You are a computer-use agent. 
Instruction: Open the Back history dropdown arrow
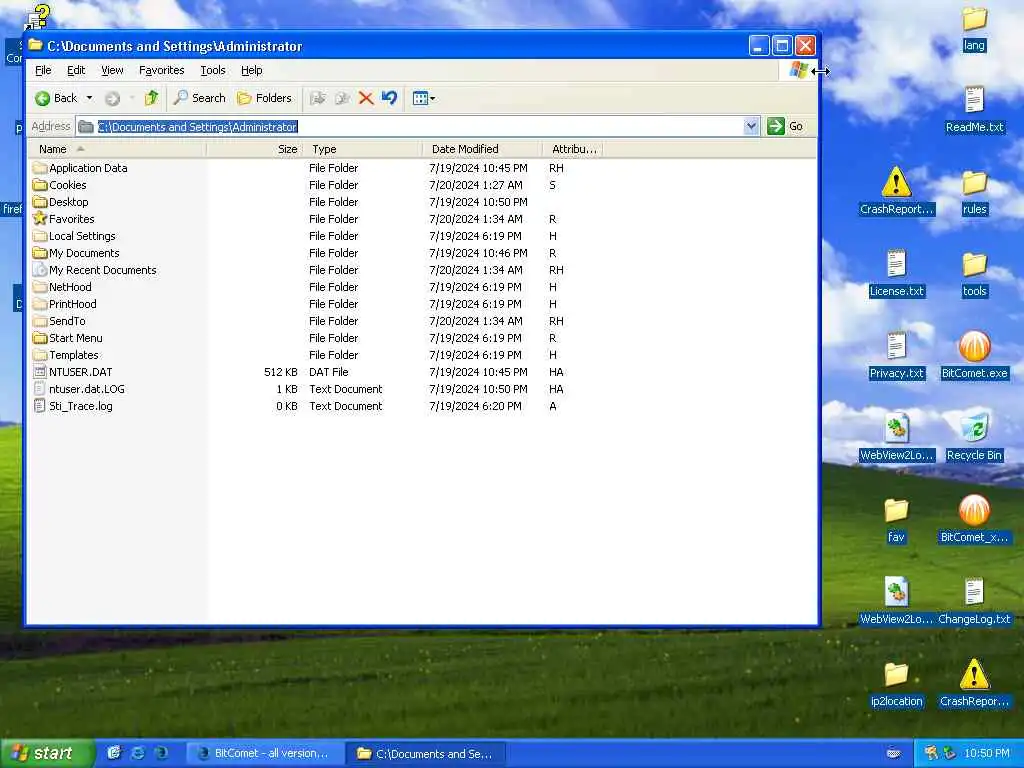pyautogui.click(x=89, y=98)
